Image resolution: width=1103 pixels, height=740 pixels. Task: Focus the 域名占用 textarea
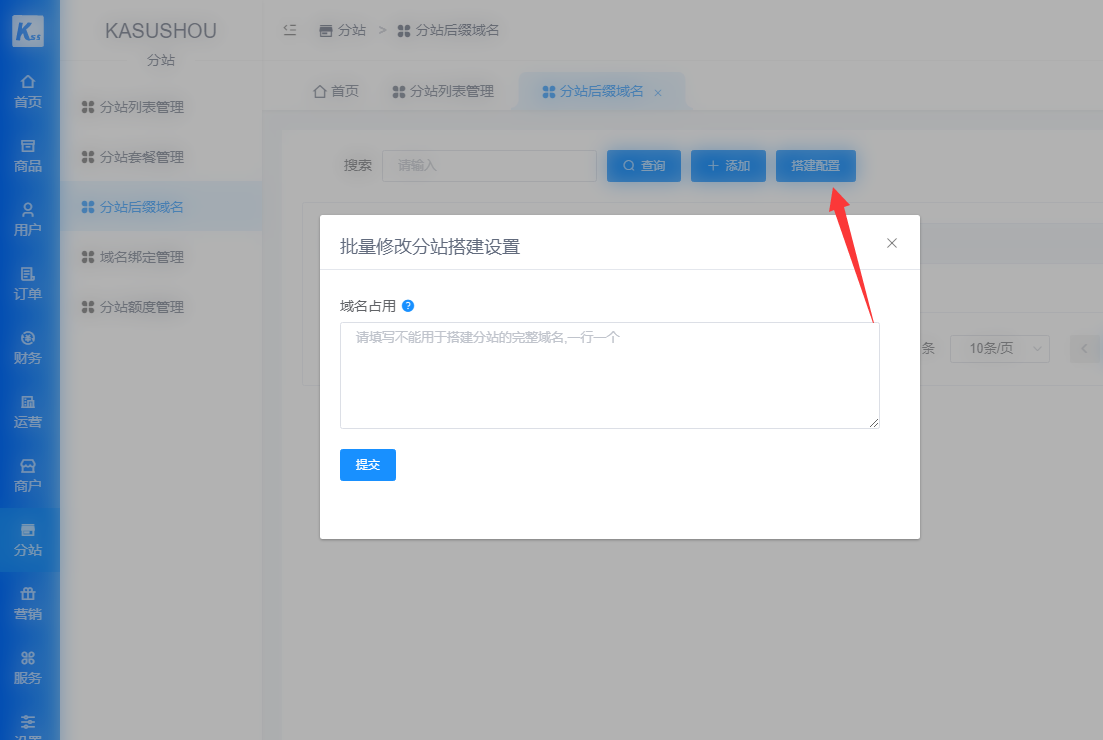[610, 376]
